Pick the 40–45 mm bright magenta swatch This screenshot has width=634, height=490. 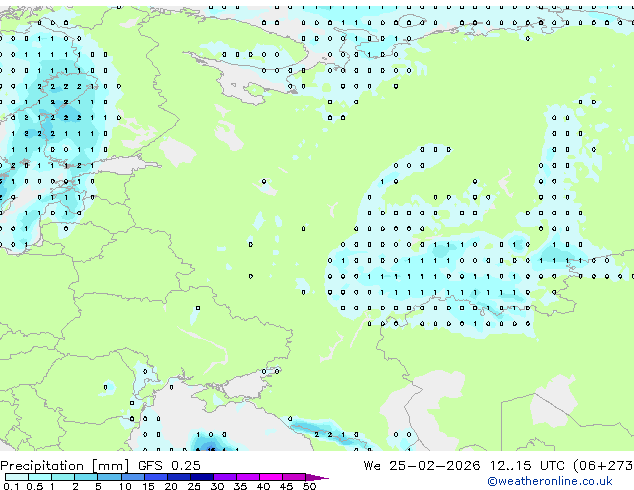tap(271, 477)
